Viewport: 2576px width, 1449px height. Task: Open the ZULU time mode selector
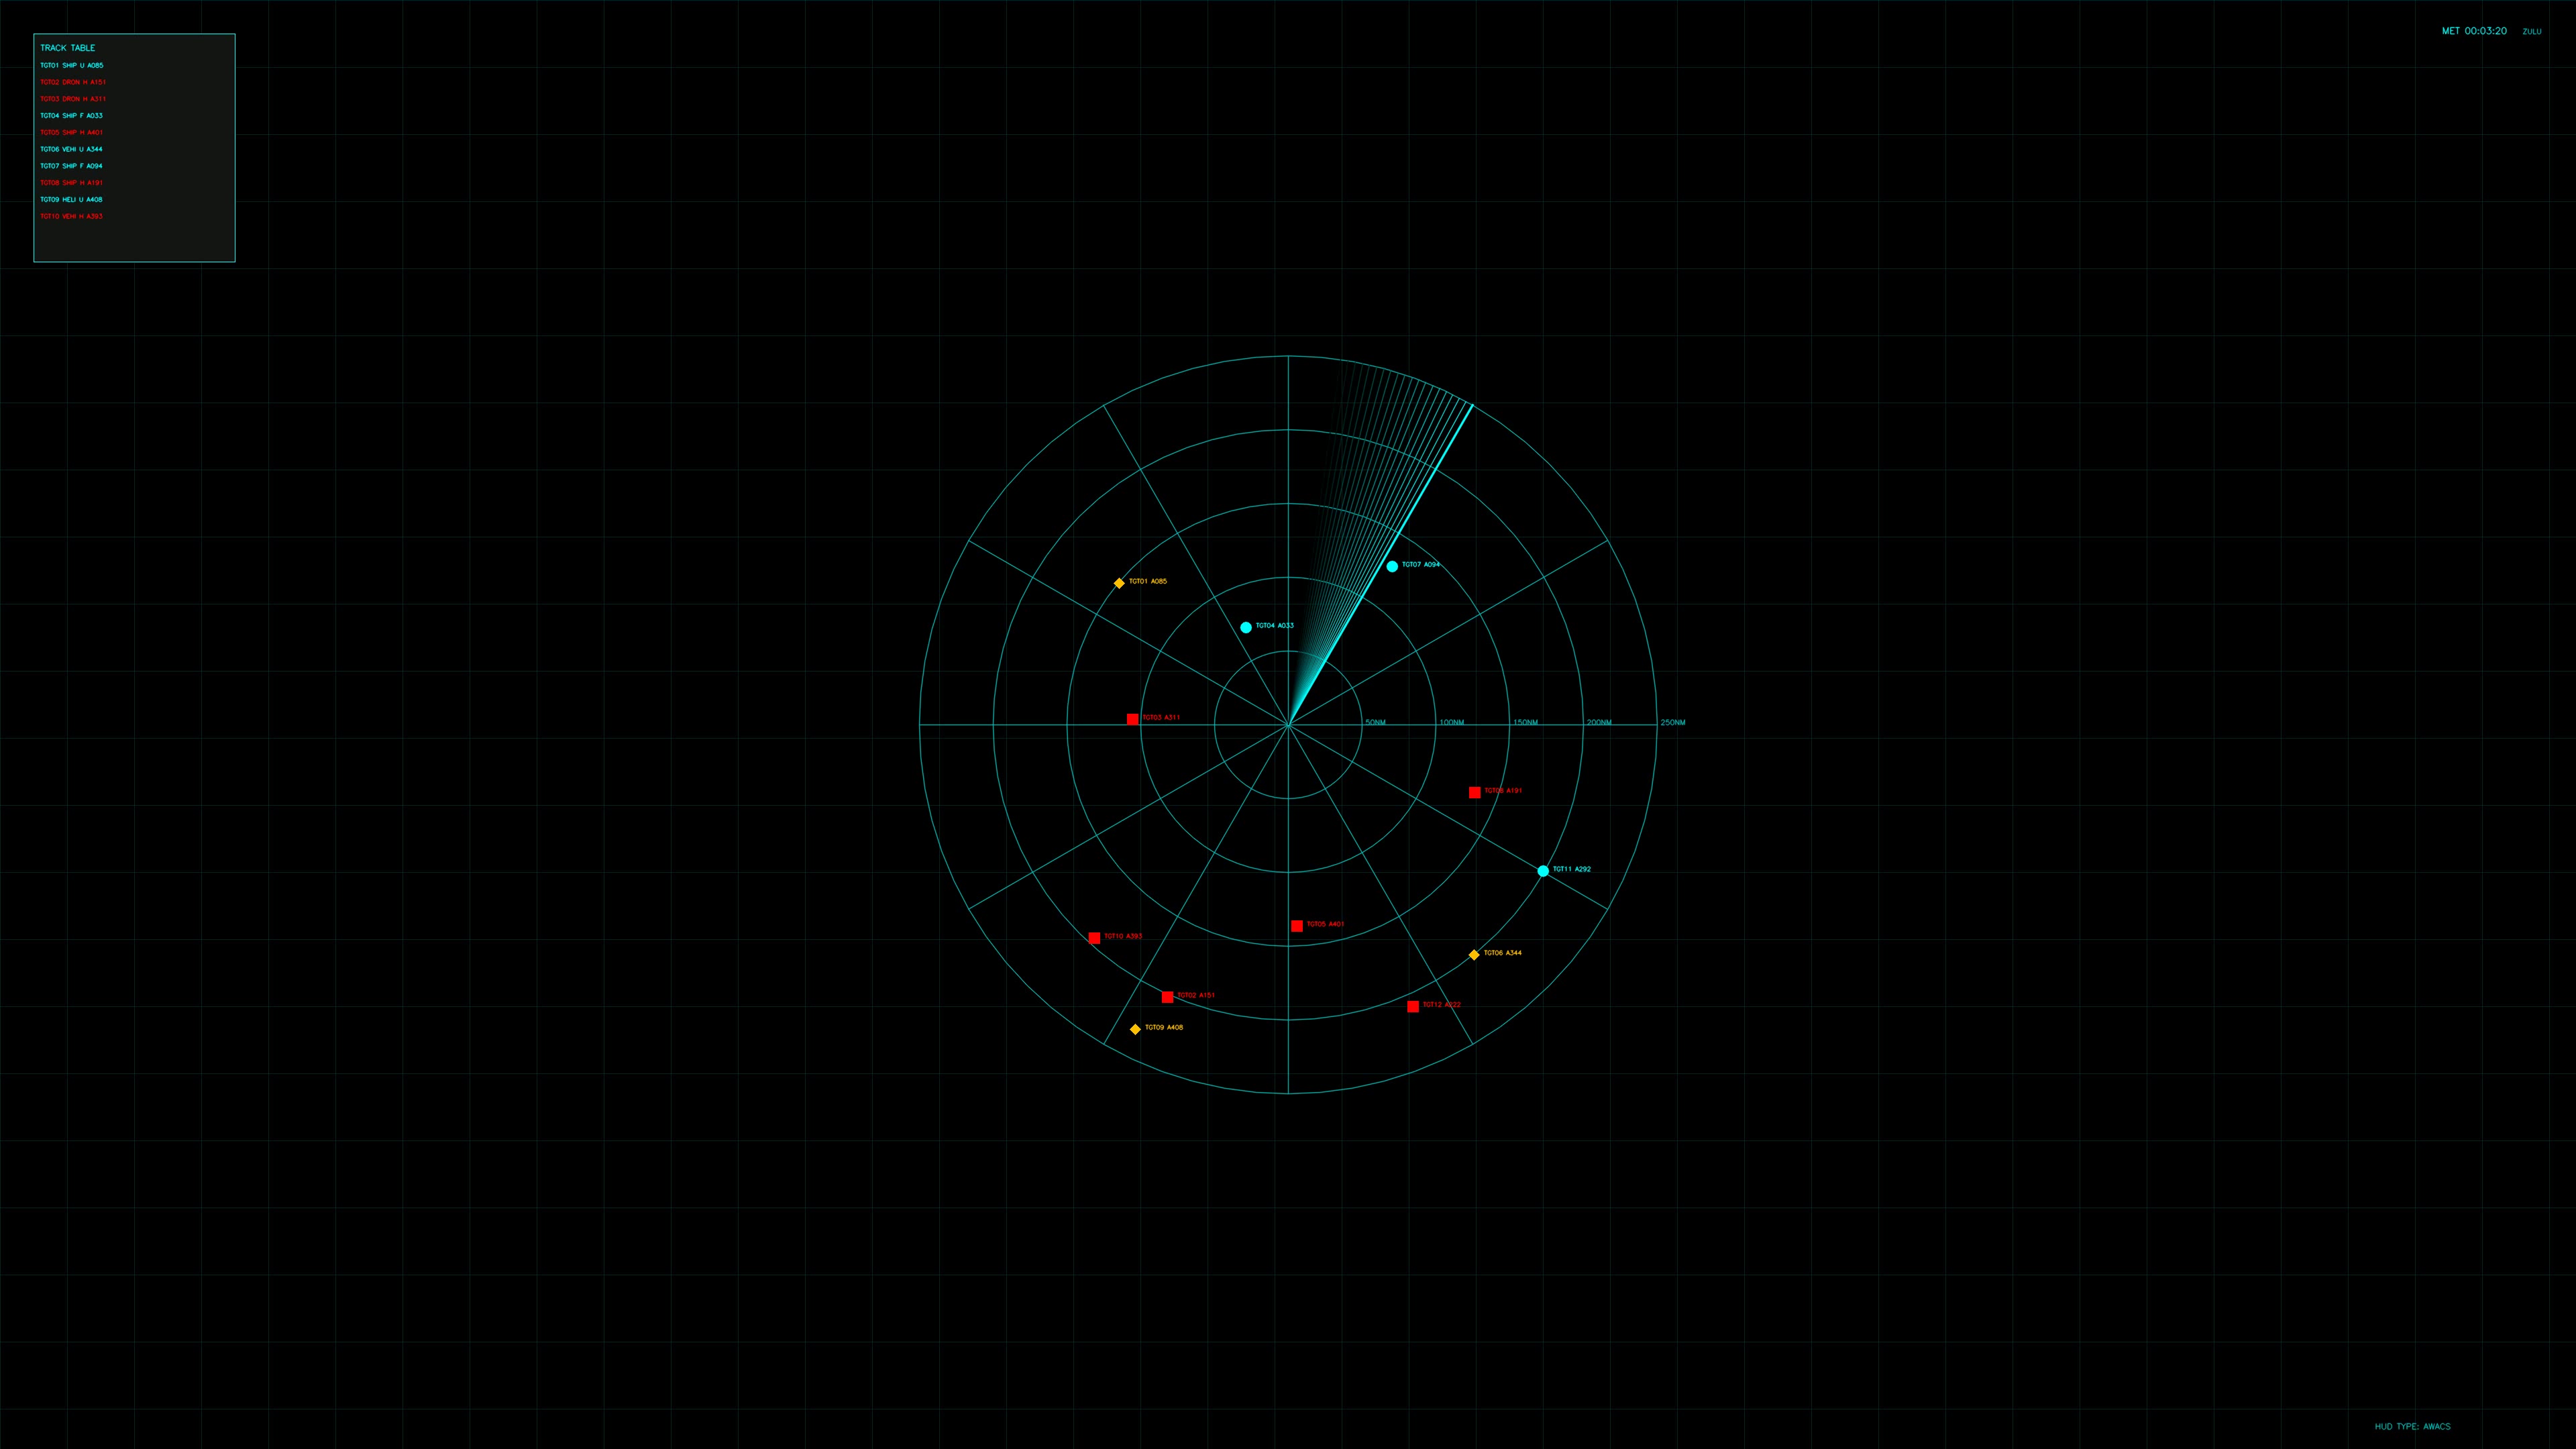point(2531,31)
